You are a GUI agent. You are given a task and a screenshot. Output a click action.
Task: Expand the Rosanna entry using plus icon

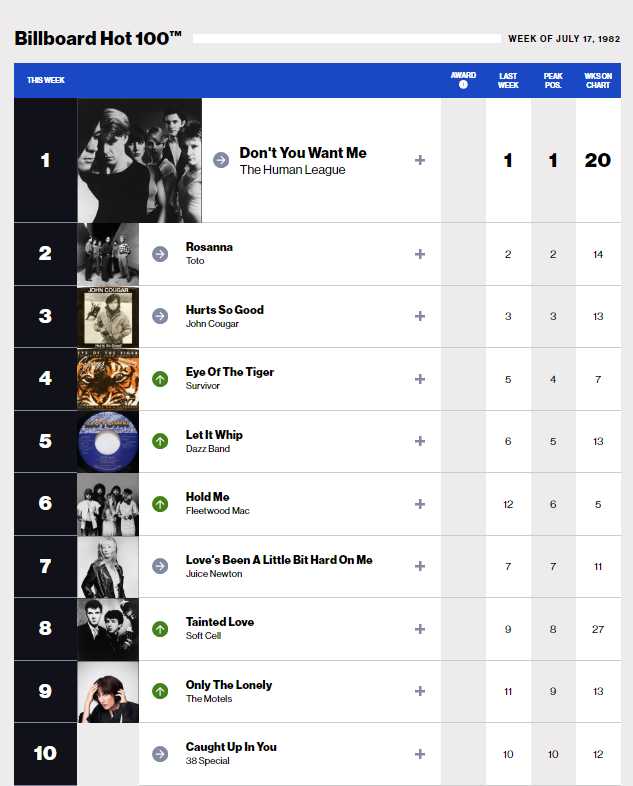coord(420,254)
